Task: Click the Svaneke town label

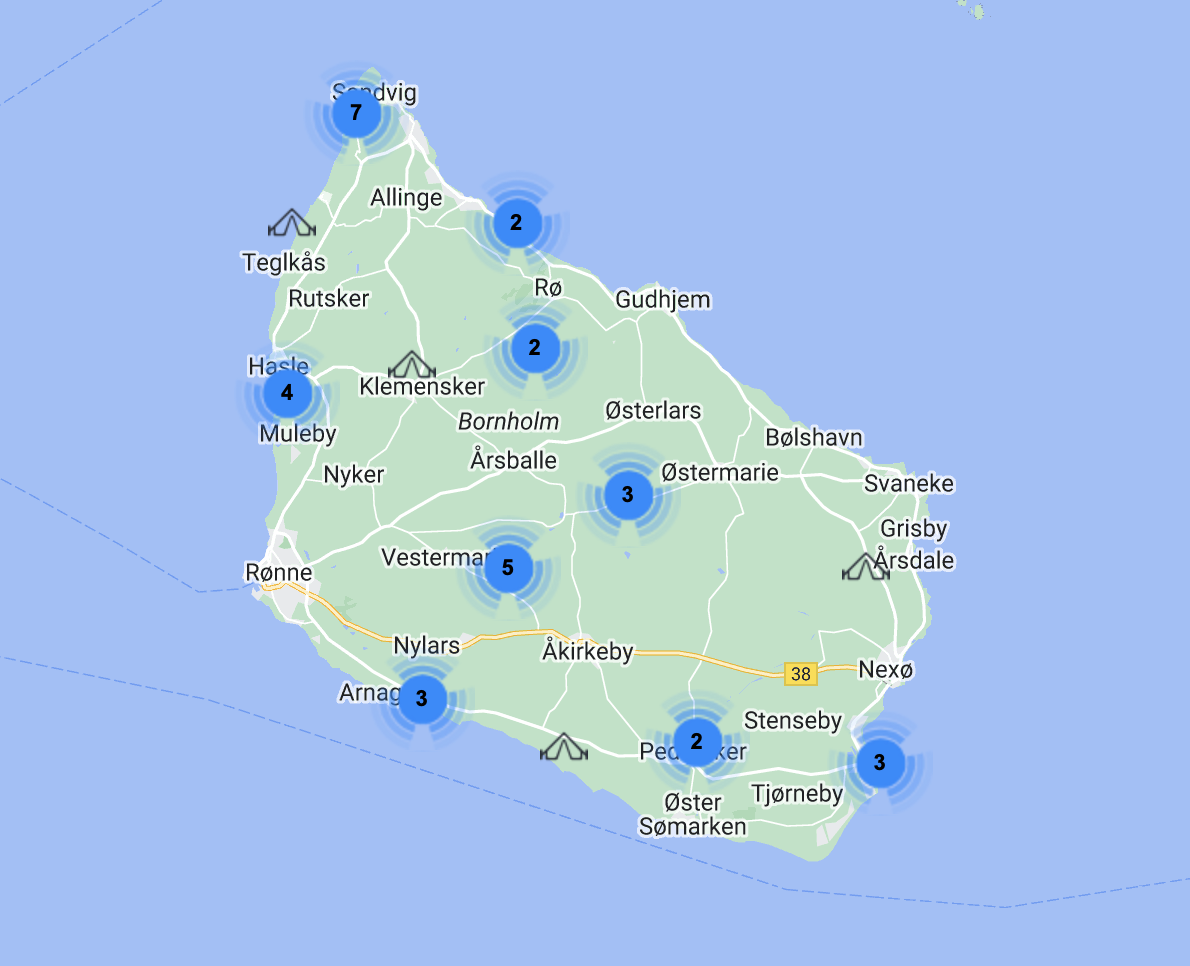Action: (x=908, y=483)
